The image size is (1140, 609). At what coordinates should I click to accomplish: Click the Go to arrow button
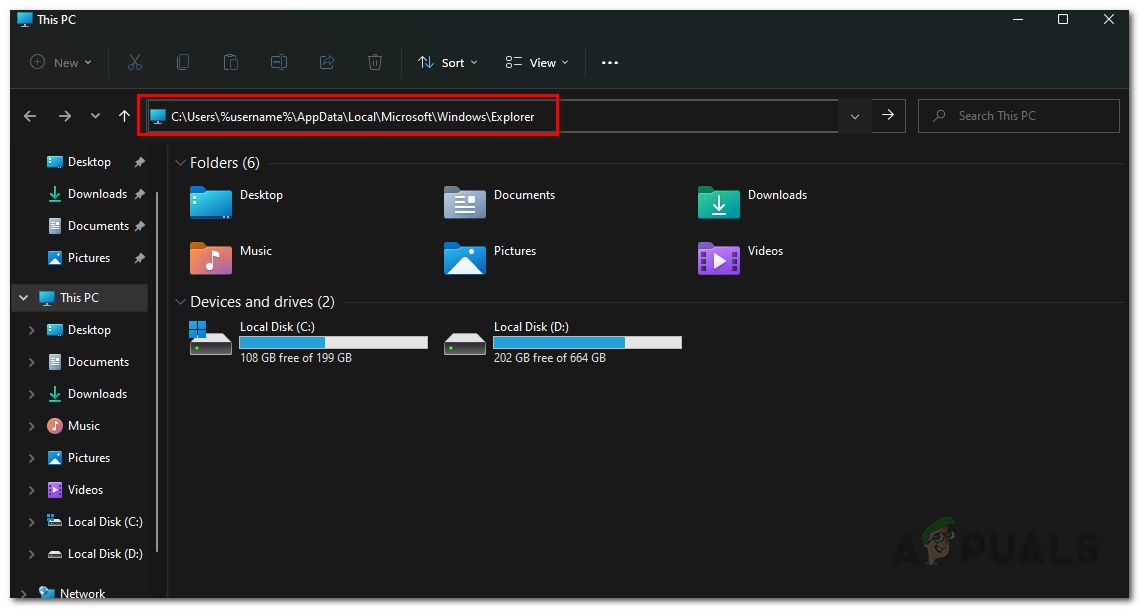coord(888,116)
